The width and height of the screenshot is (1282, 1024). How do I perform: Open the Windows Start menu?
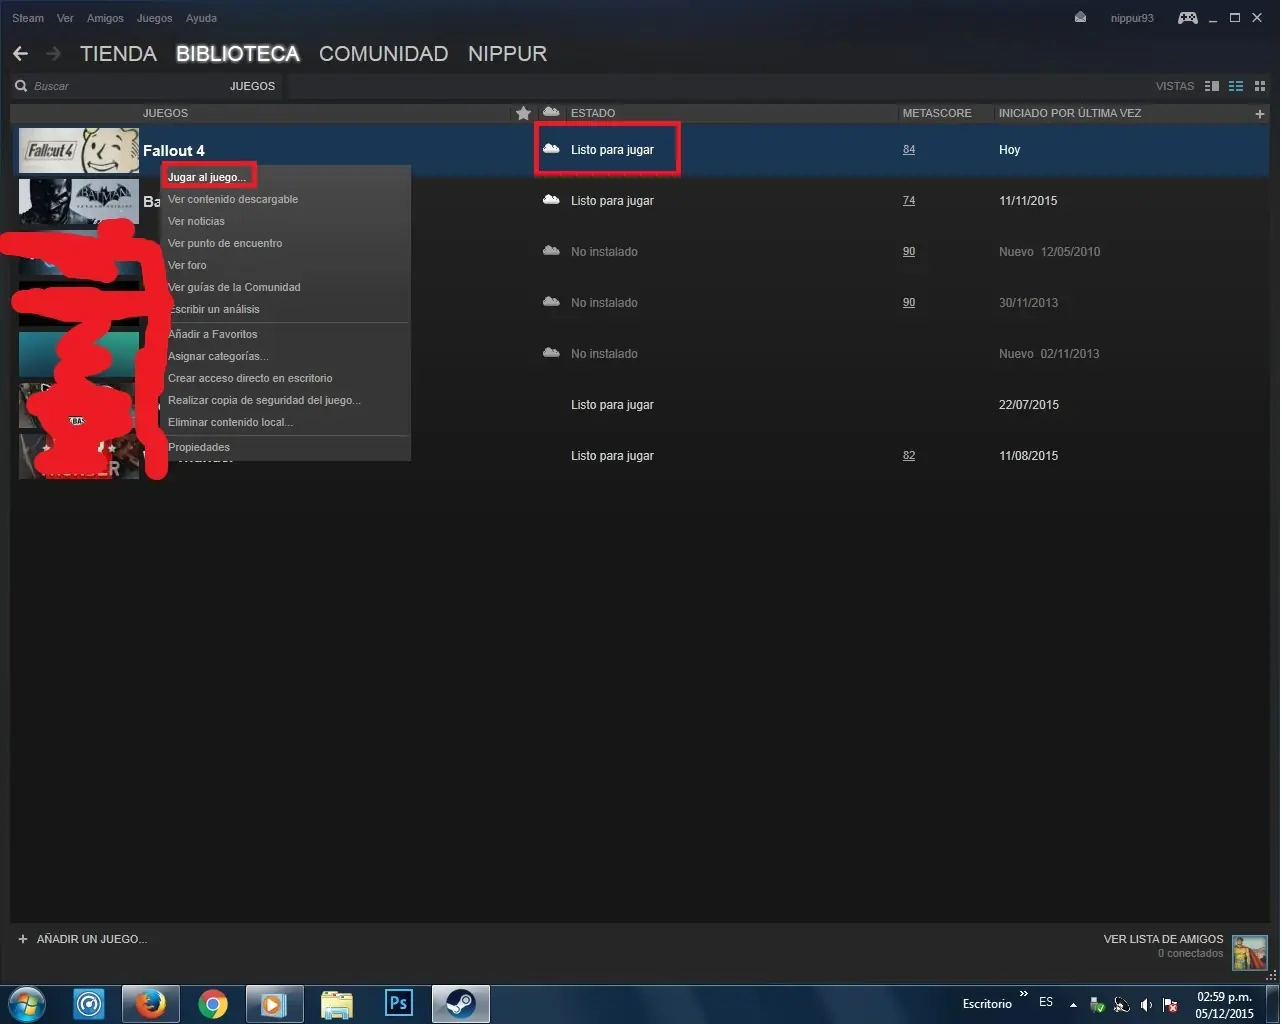point(27,1004)
